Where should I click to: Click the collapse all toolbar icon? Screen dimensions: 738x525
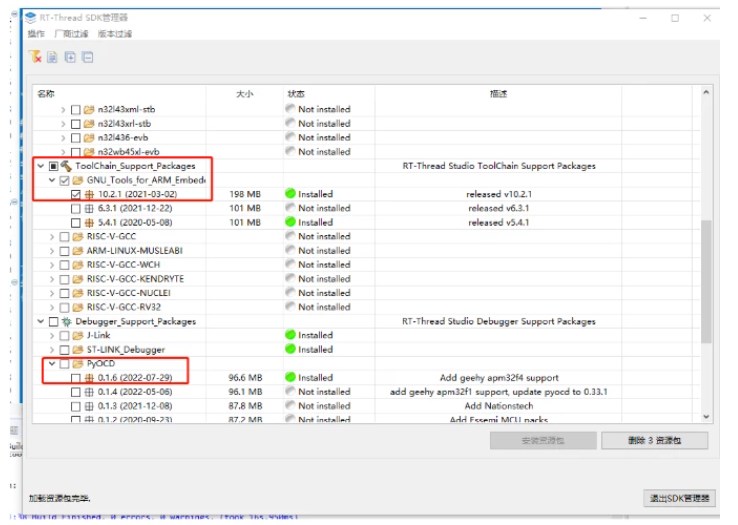88,57
